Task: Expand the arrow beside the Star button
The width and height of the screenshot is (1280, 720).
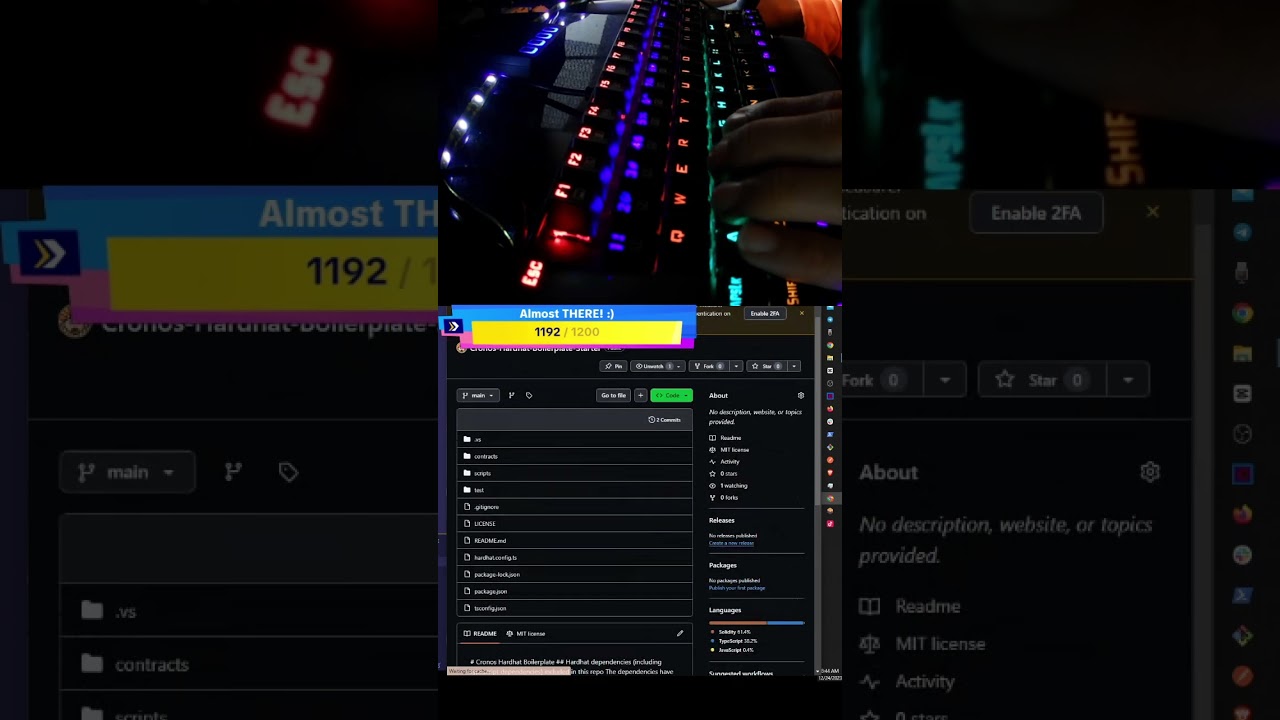Action: click(x=795, y=367)
